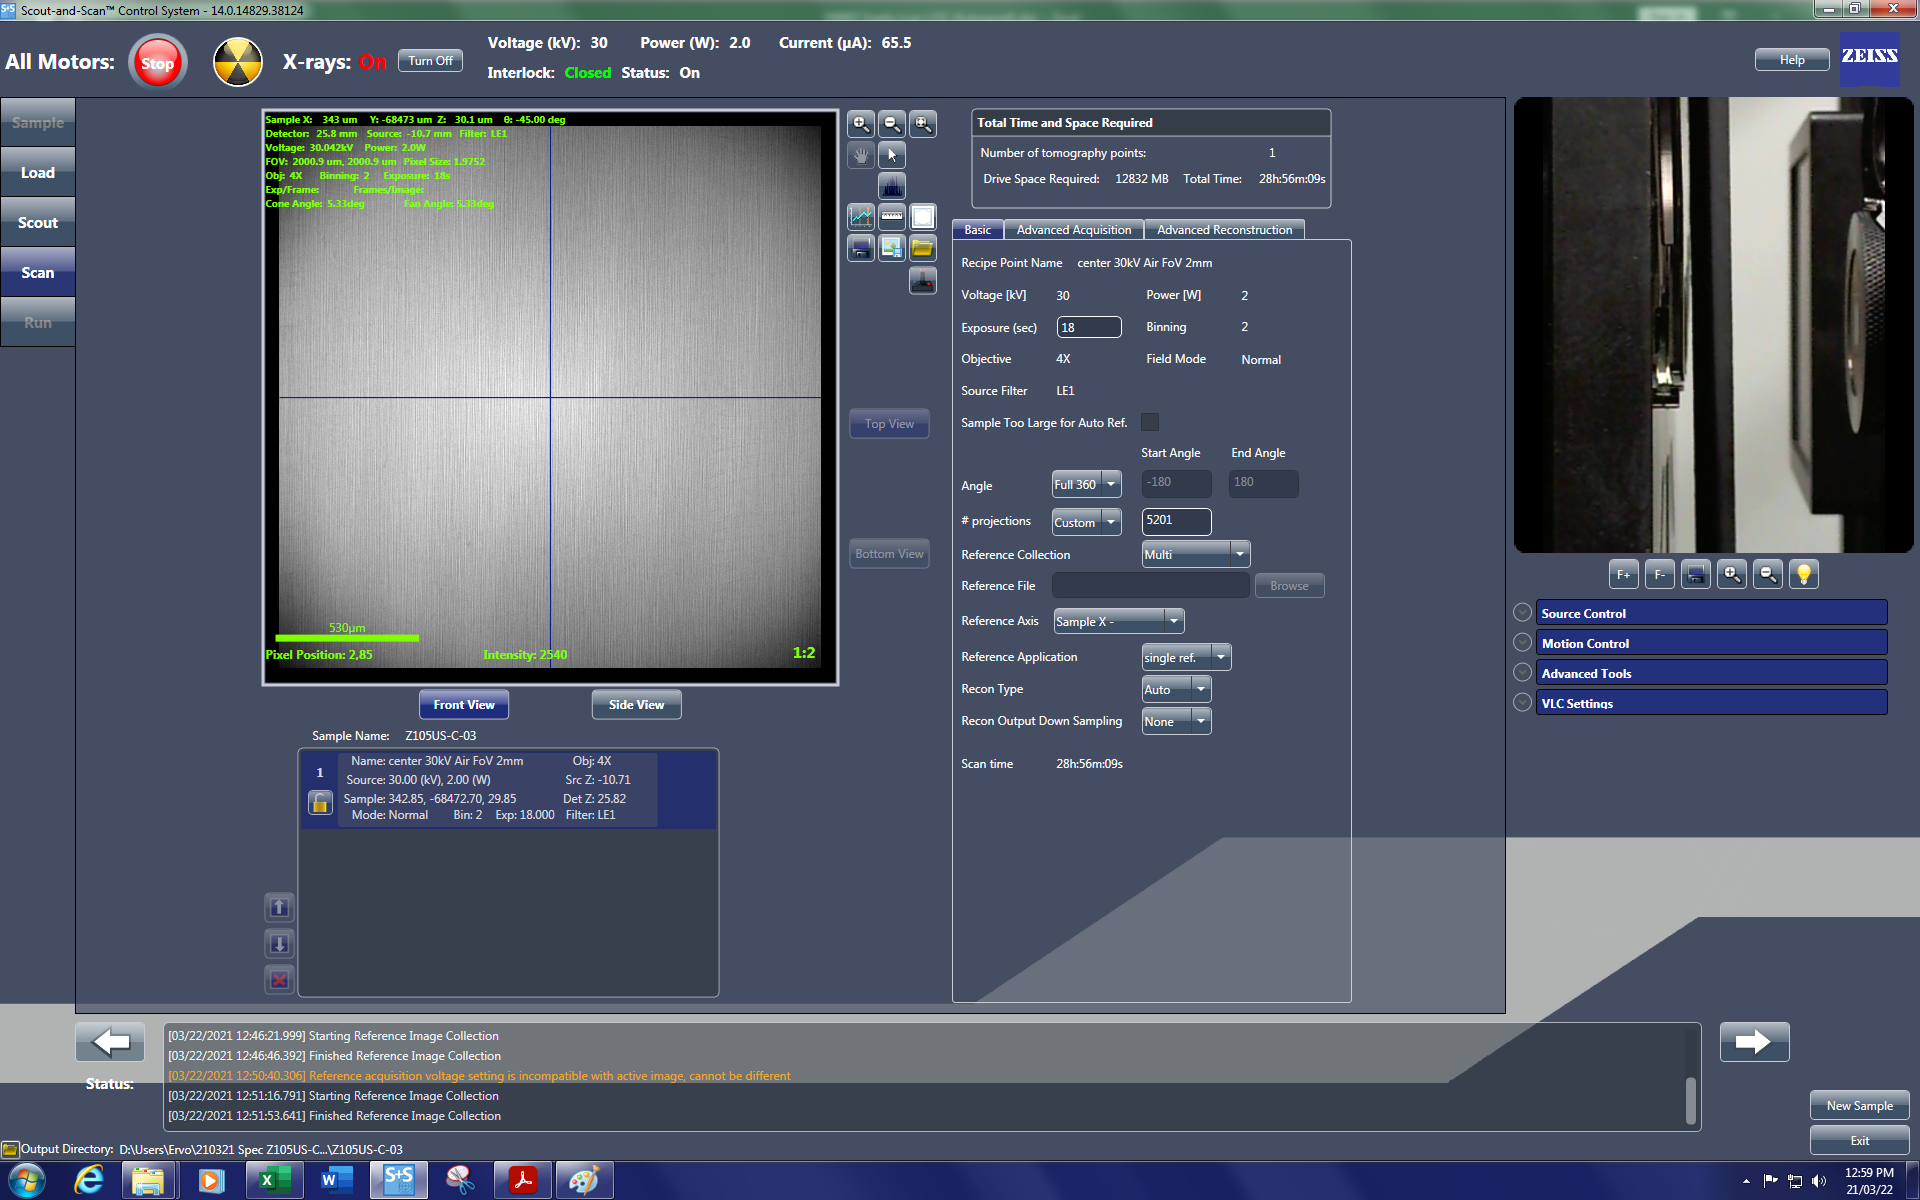Click the Side View button
This screenshot has height=1200, width=1920.
pyautogui.click(x=636, y=705)
